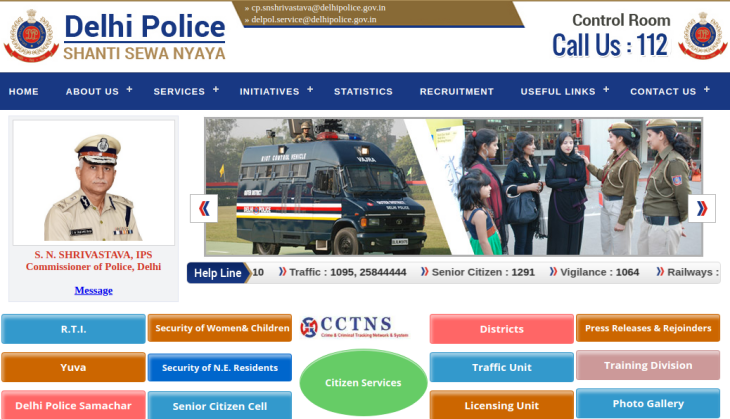Open the Useful Links menu
The width and height of the screenshot is (730, 419).
pos(558,92)
